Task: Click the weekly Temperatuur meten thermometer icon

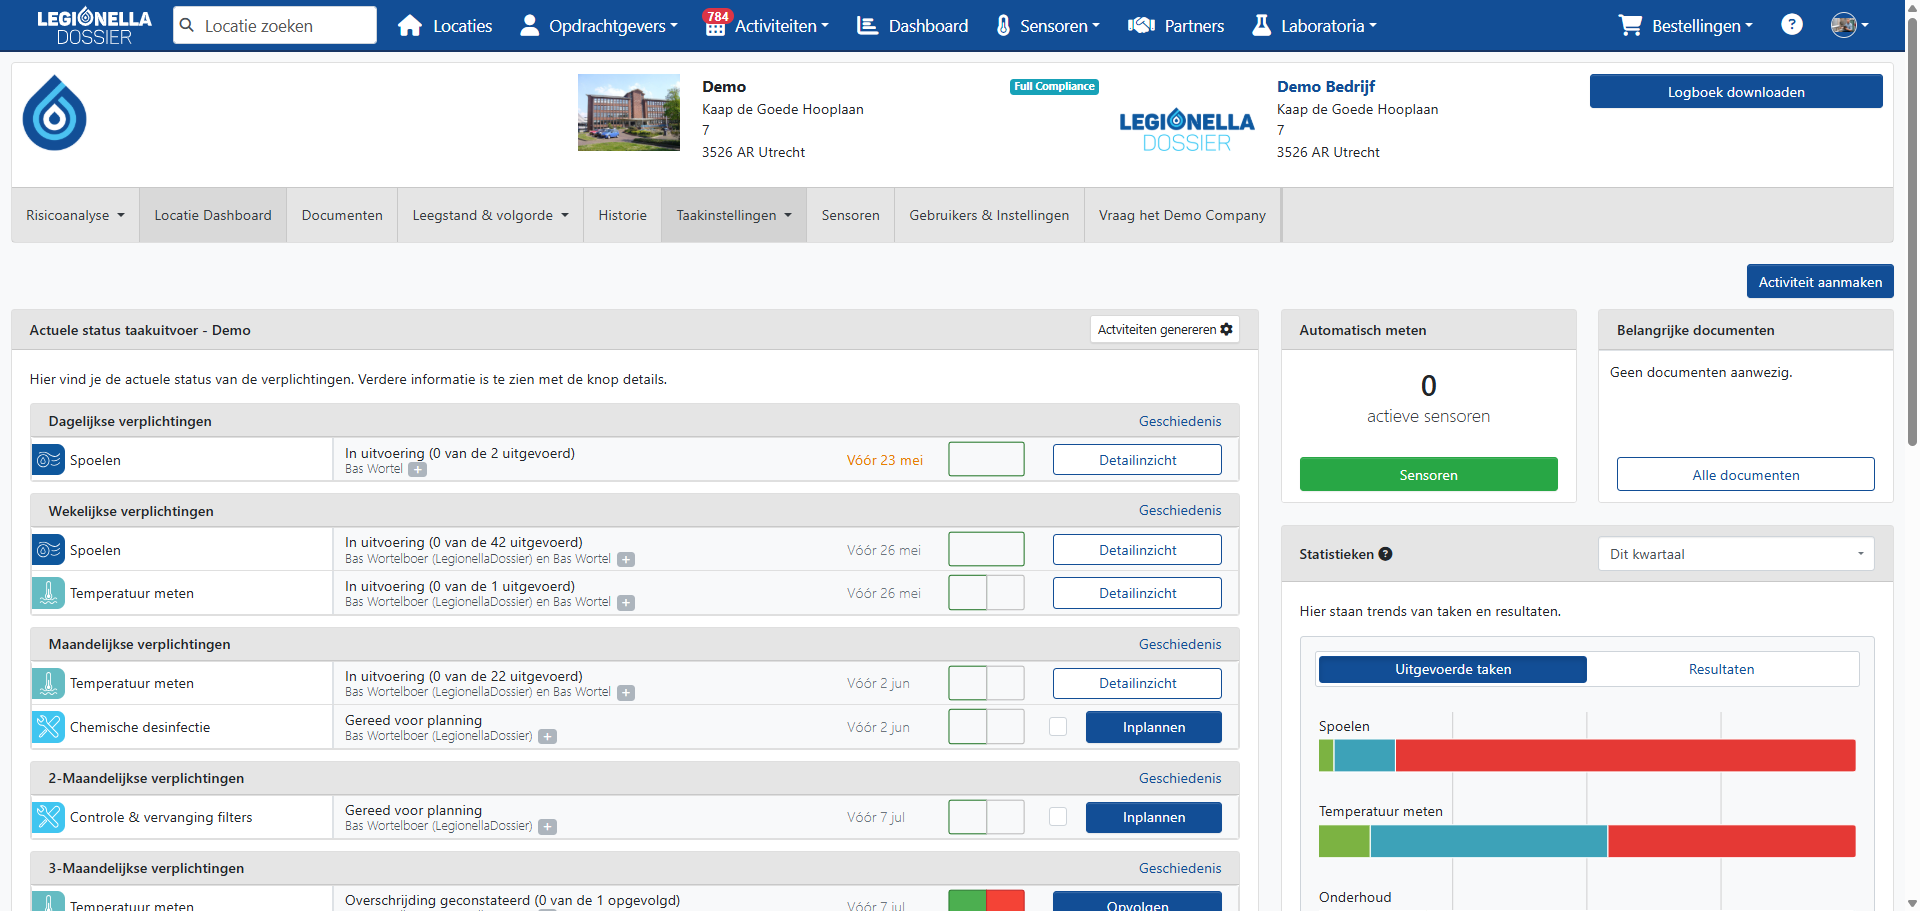Action: (x=48, y=593)
